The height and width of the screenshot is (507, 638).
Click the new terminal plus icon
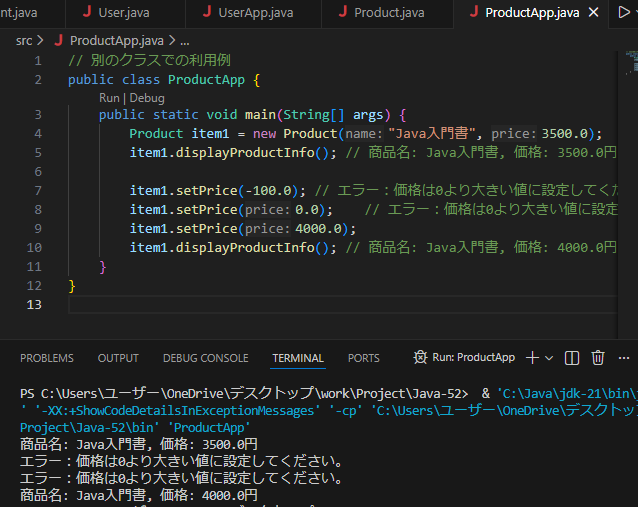533,357
